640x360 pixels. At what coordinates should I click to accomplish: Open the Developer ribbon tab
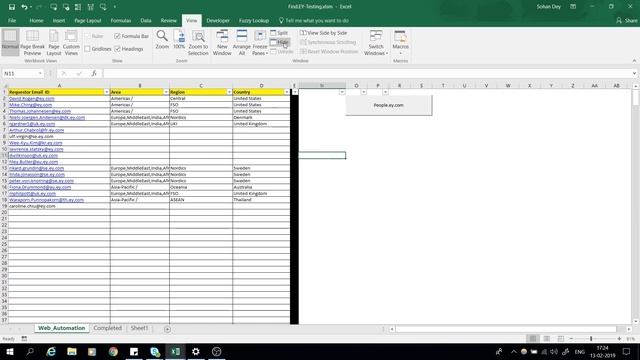coord(218,20)
